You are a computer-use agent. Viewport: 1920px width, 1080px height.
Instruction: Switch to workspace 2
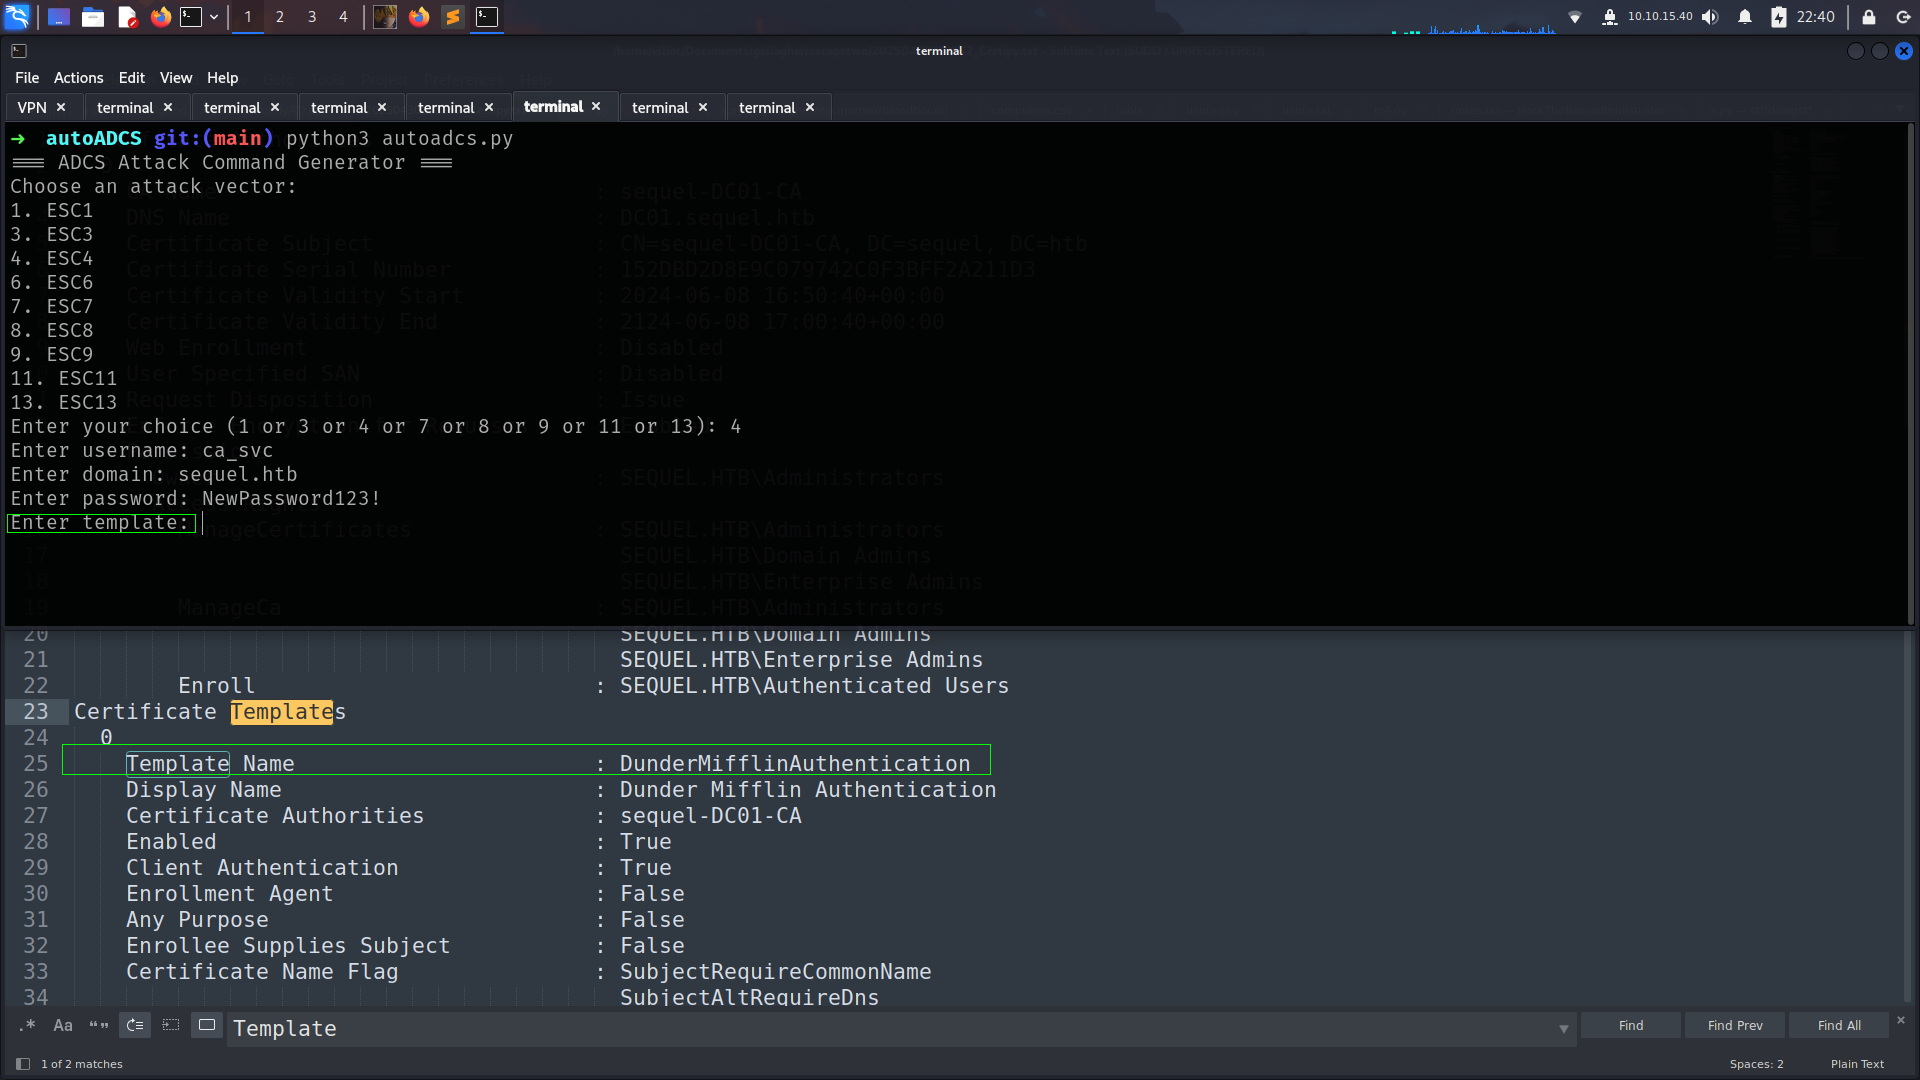tap(280, 17)
